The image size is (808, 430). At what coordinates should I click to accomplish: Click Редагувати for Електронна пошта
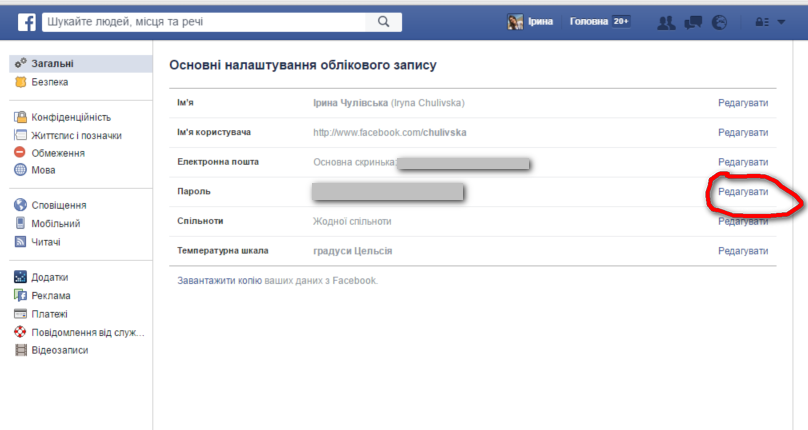pyautogui.click(x=743, y=161)
